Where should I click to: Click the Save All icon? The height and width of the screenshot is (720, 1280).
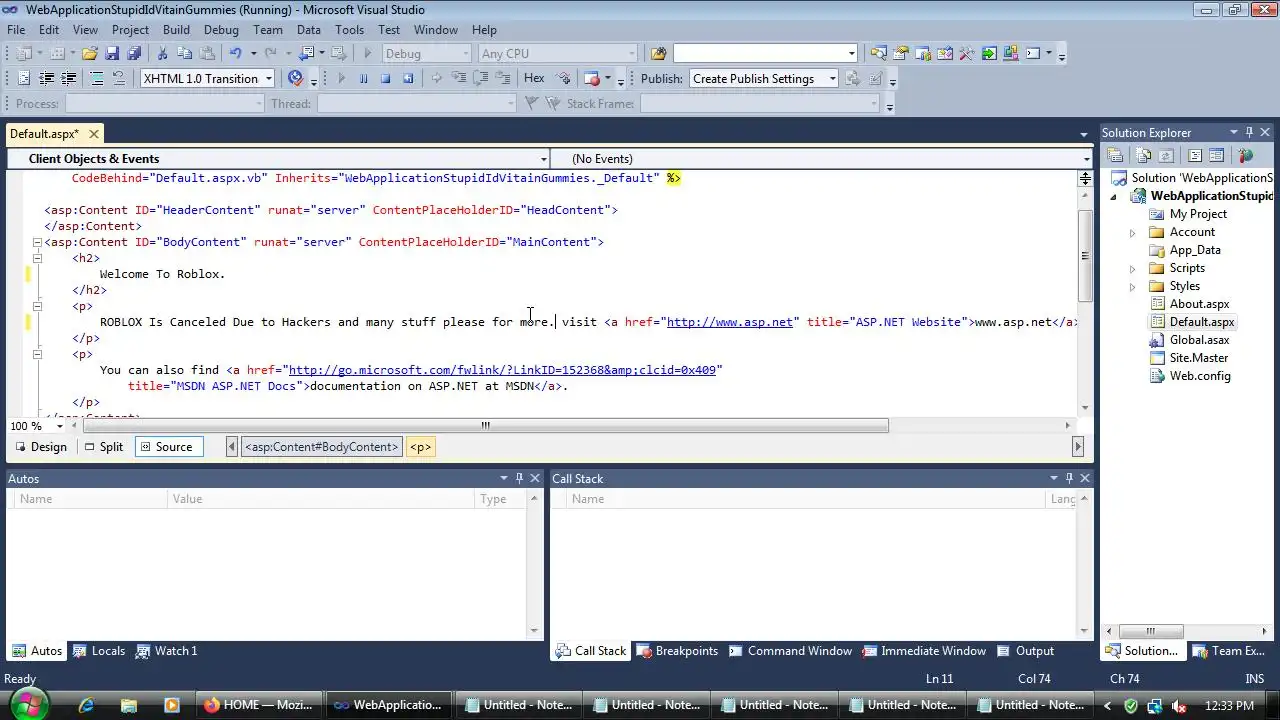[x=134, y=53]
